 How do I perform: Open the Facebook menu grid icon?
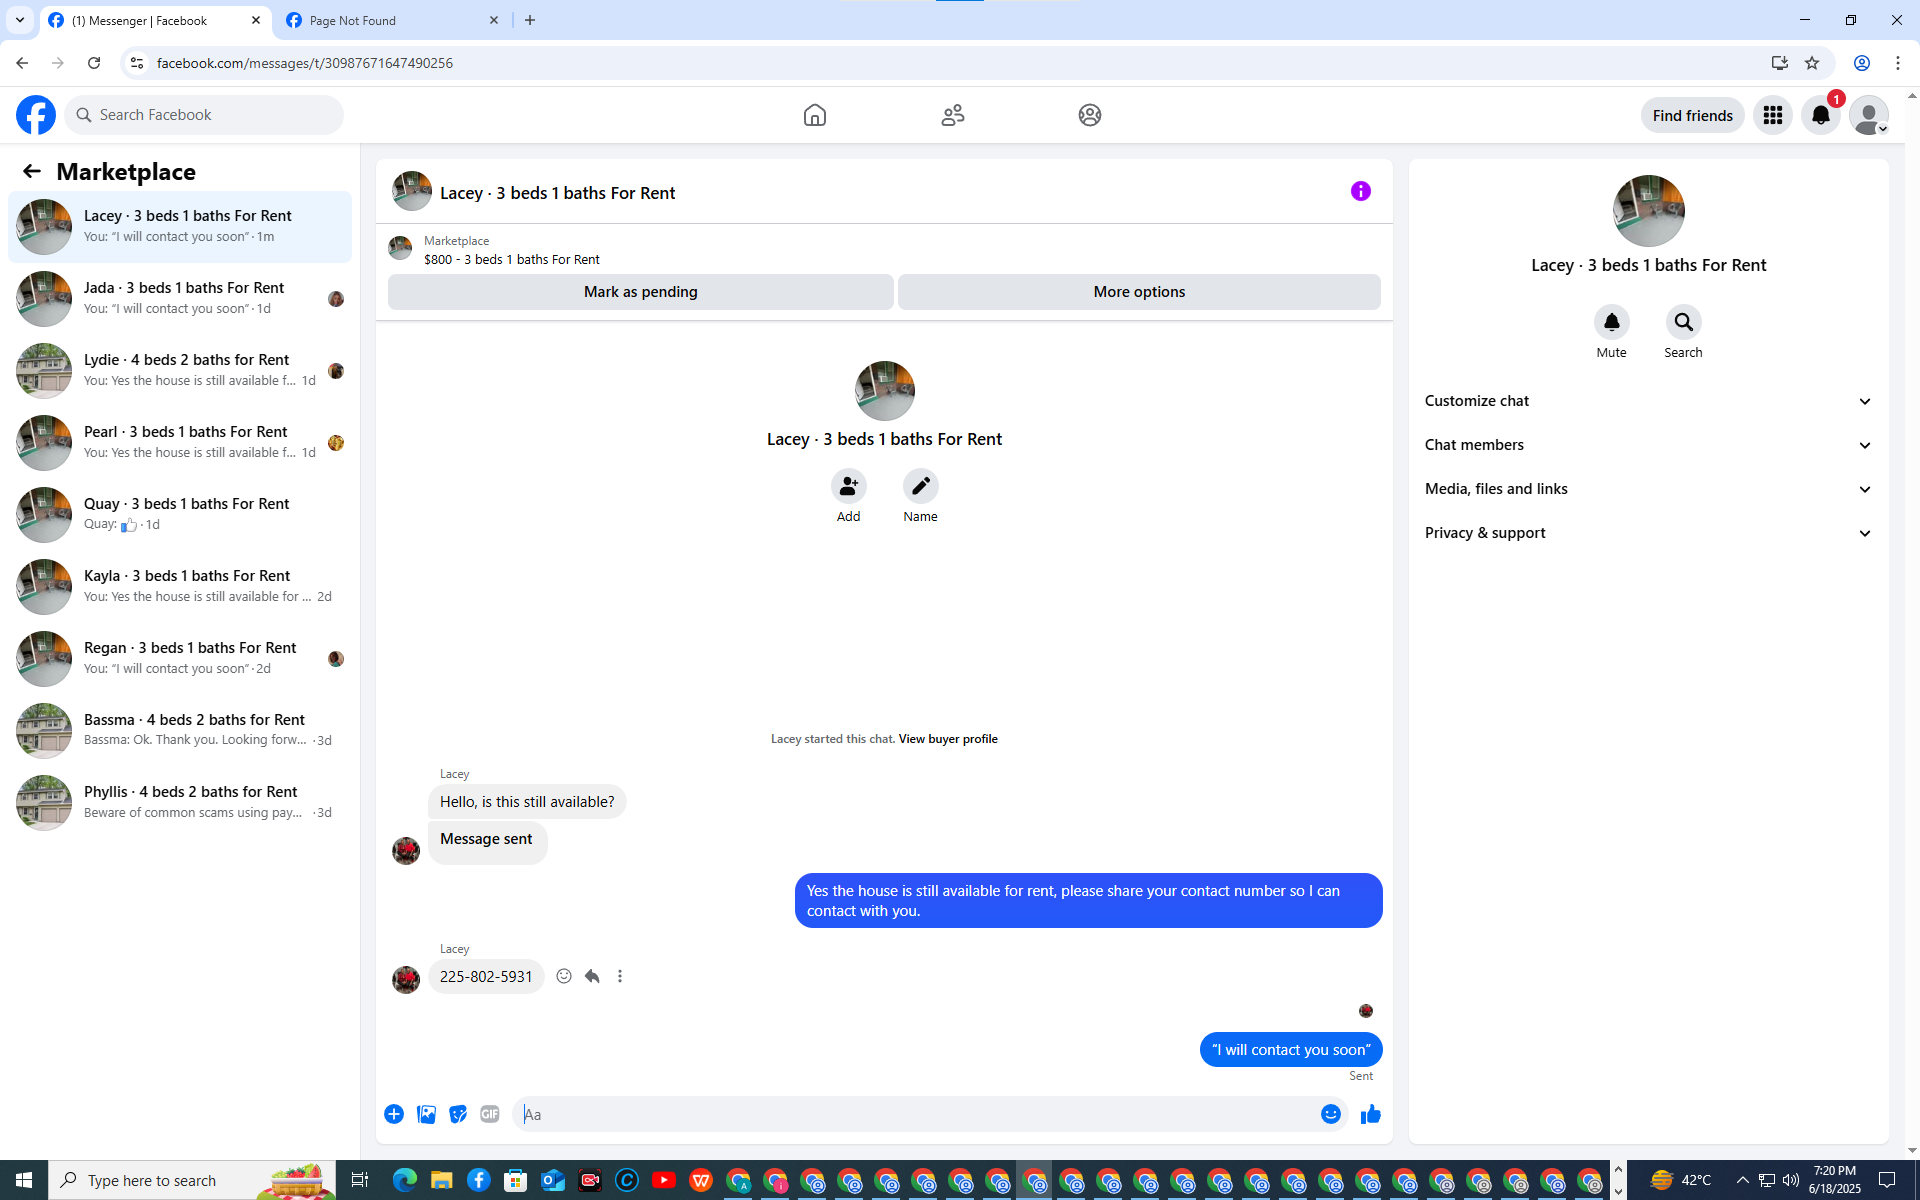[x=1773, y=115]
